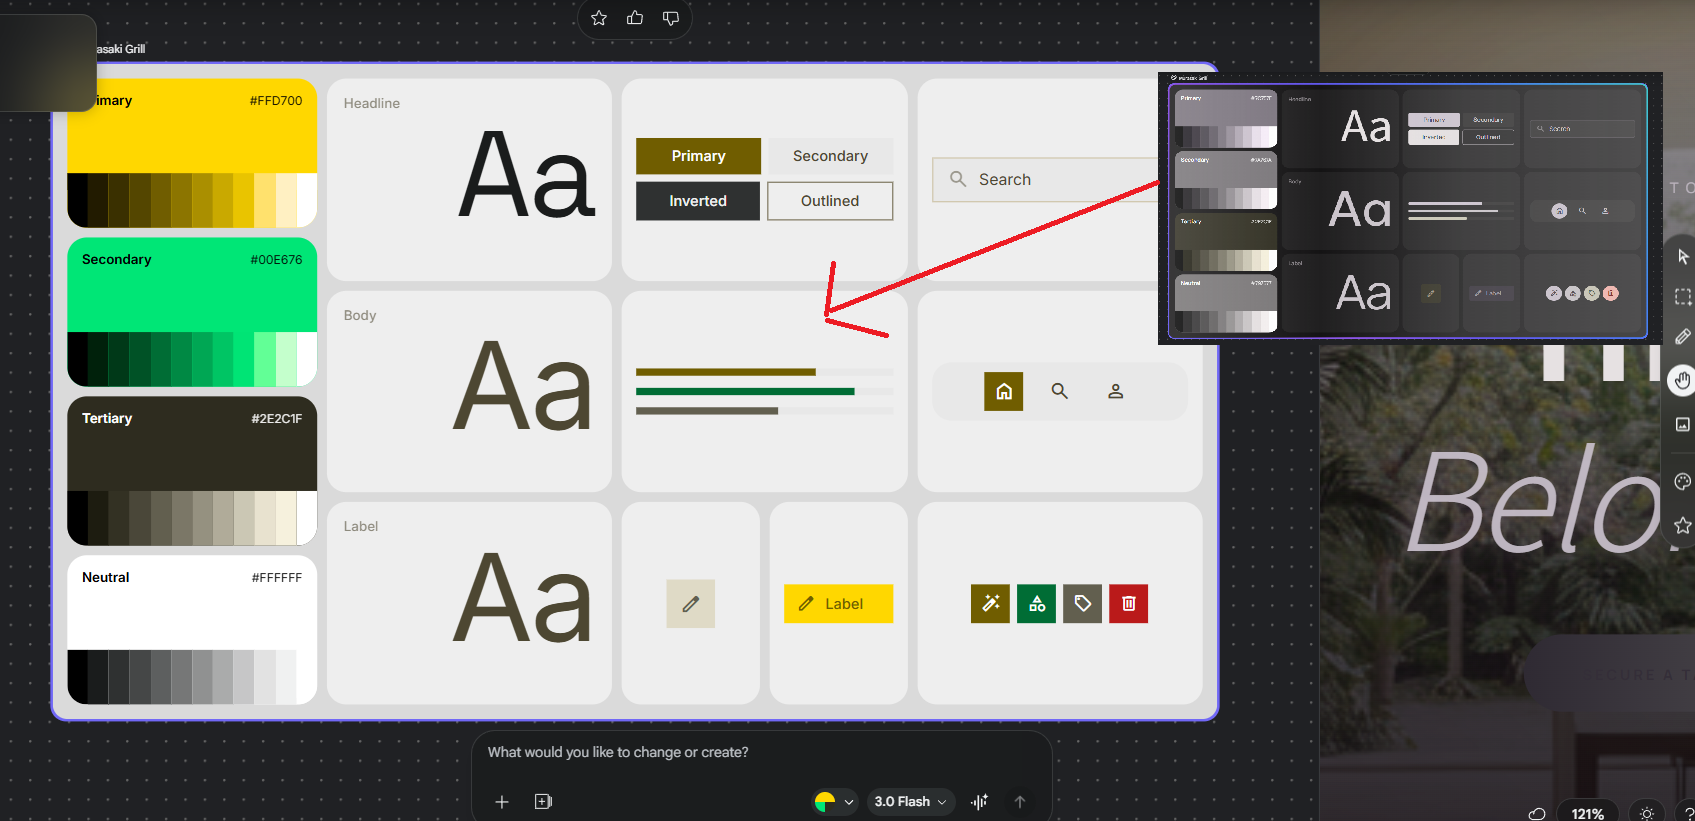Screen dimensions: 1695x821
Task: Open the 121% zoom level menu
Action: [x=1587, y=813]
